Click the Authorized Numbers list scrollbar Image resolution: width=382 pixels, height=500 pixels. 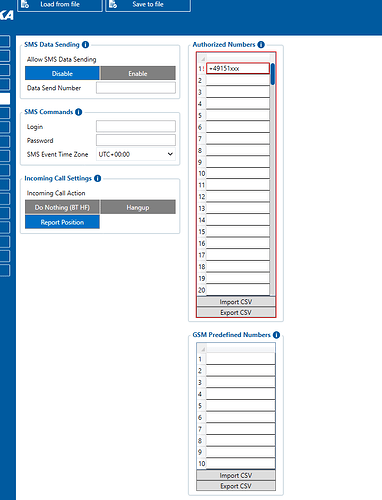click(x=272, y=178)
